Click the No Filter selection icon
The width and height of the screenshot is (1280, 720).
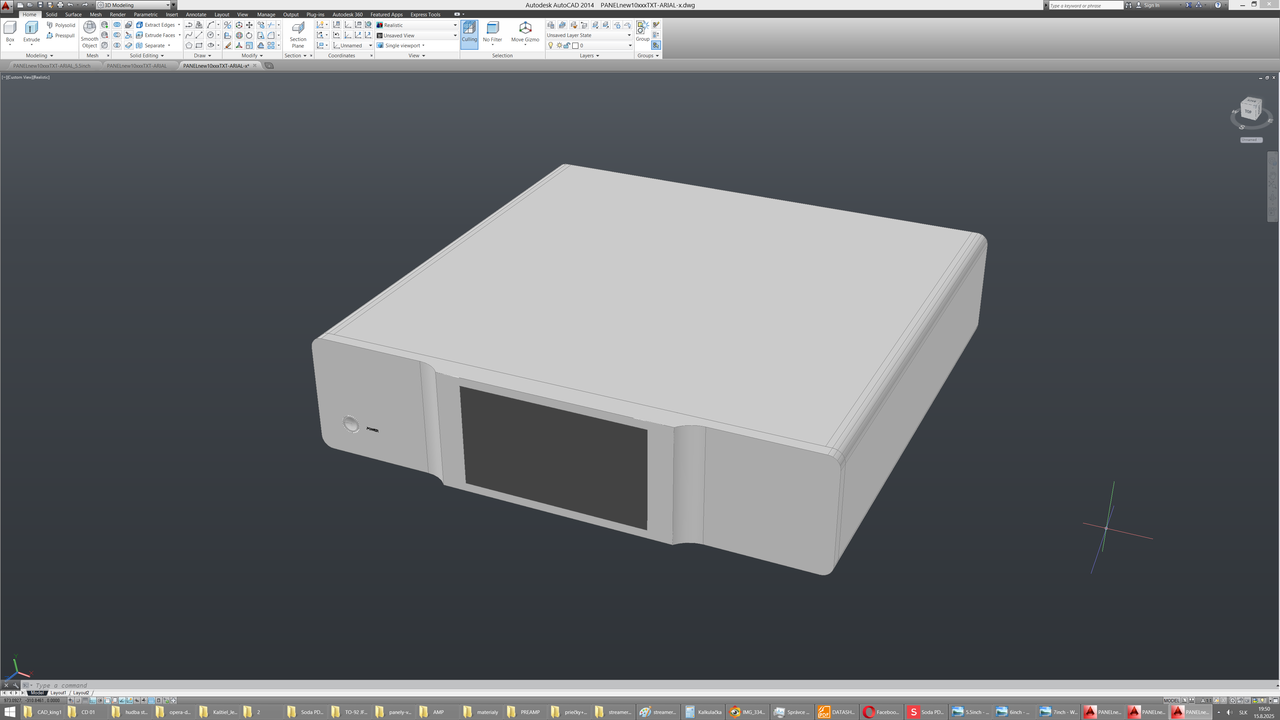[x=493, y=34]
